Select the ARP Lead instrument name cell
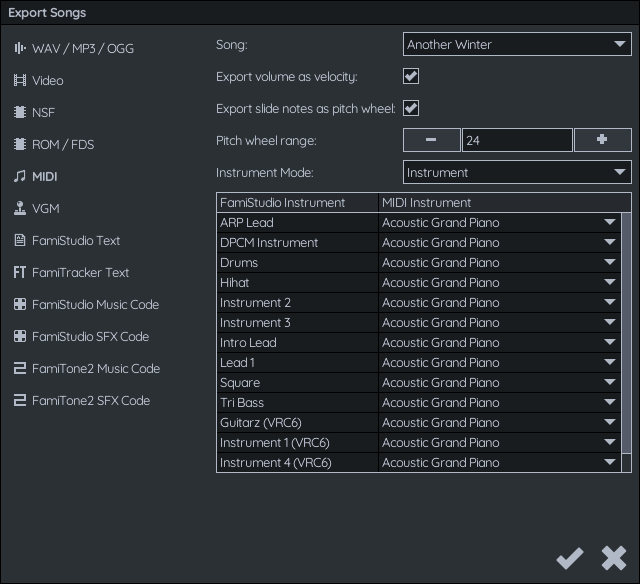This screenshot has width=640, height=584. pyautogui.click(x=297, y=222)
